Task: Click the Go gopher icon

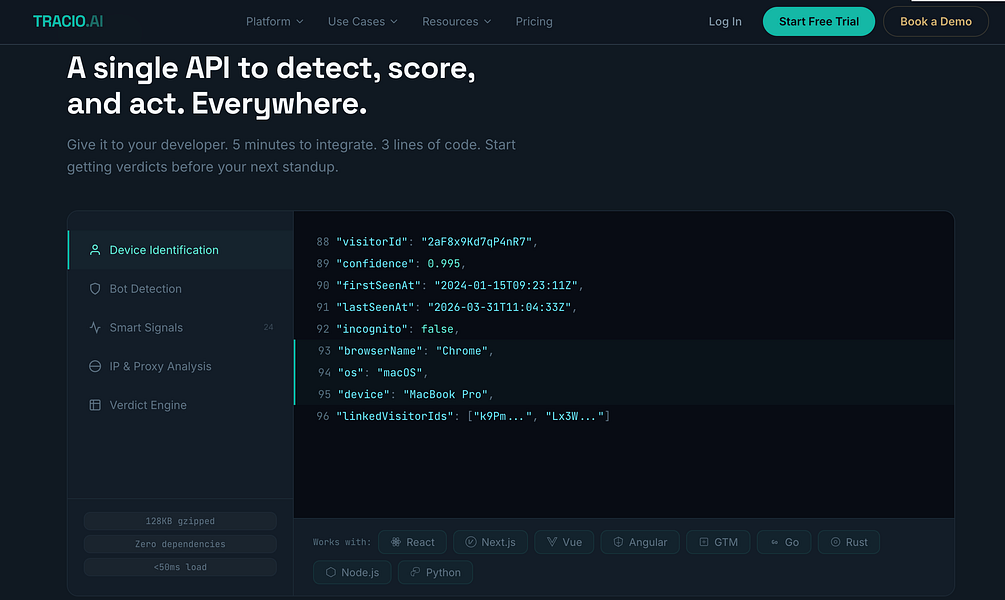Action: (x=774, y=542)
